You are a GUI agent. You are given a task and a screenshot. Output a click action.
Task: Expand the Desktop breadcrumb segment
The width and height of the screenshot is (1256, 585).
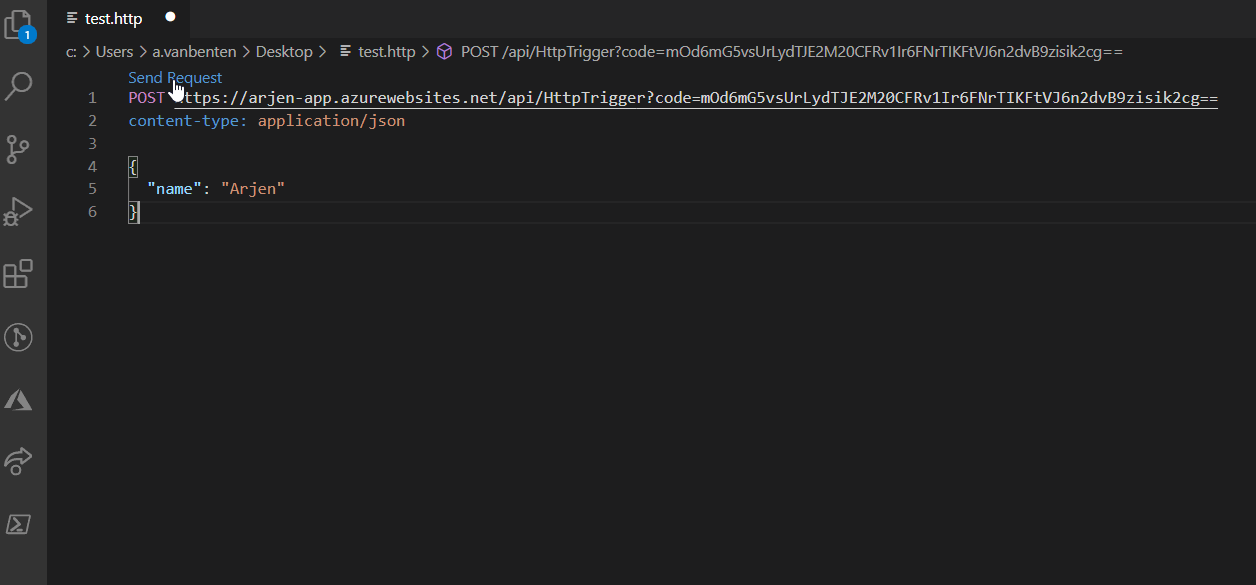[284, 52]
